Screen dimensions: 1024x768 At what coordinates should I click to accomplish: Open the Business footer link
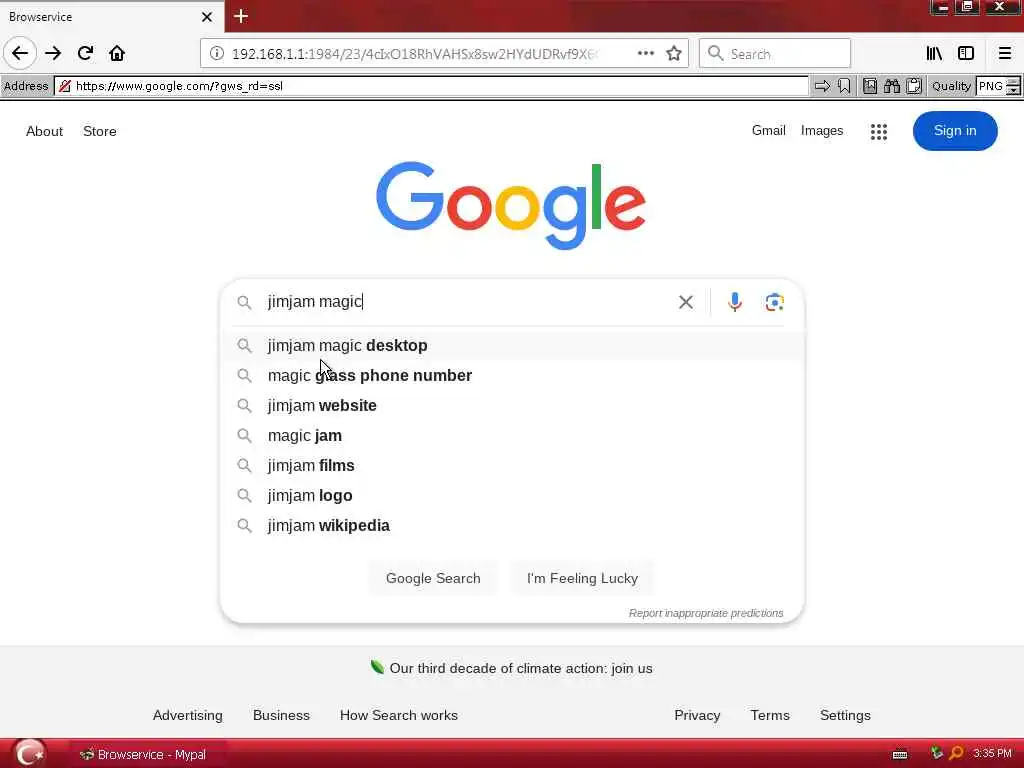281,715
